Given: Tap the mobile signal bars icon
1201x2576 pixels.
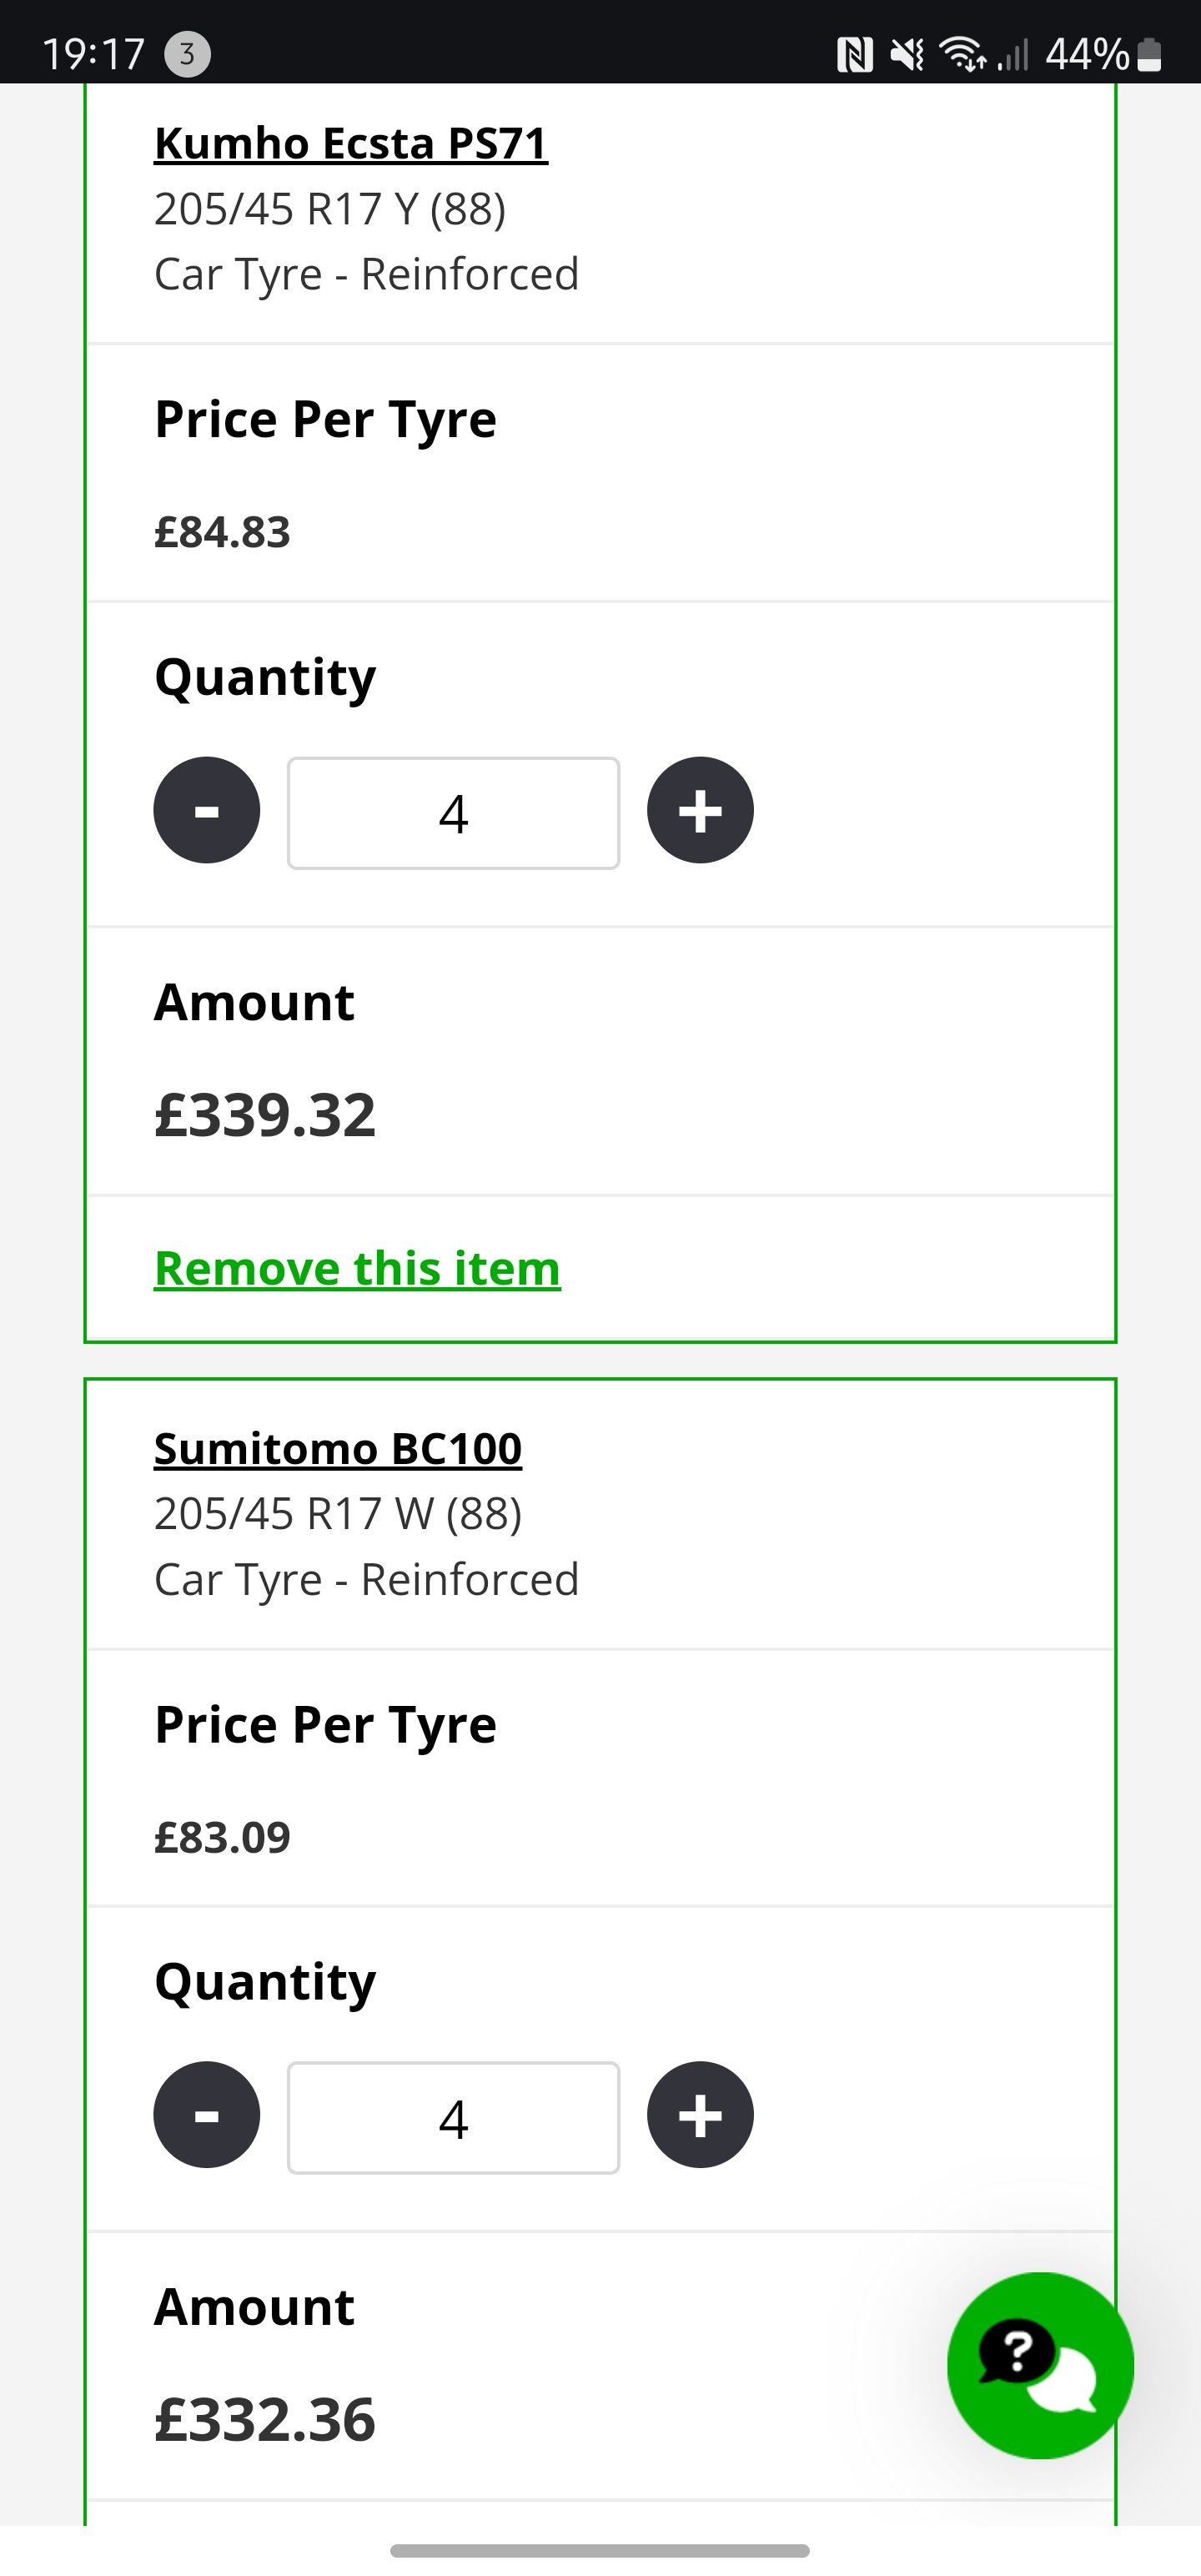Looking at the screenshot, I should (x=1013, y=54).
